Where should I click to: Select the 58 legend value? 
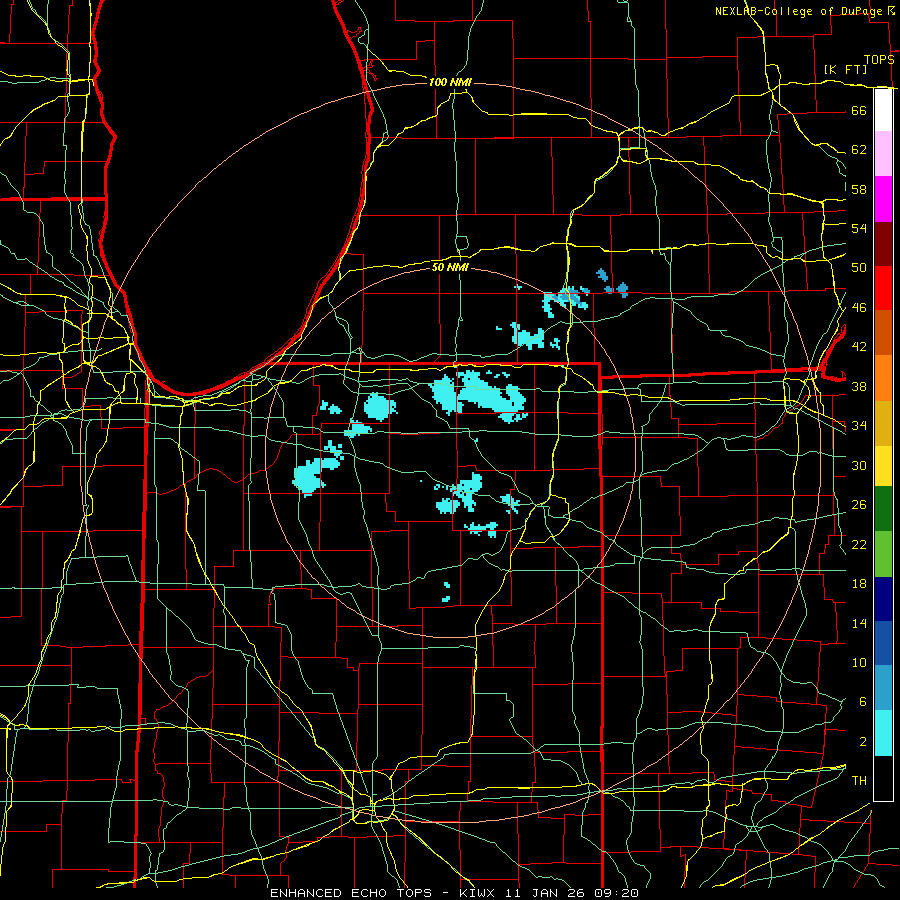pyautogui.click(x=859, y=189)
